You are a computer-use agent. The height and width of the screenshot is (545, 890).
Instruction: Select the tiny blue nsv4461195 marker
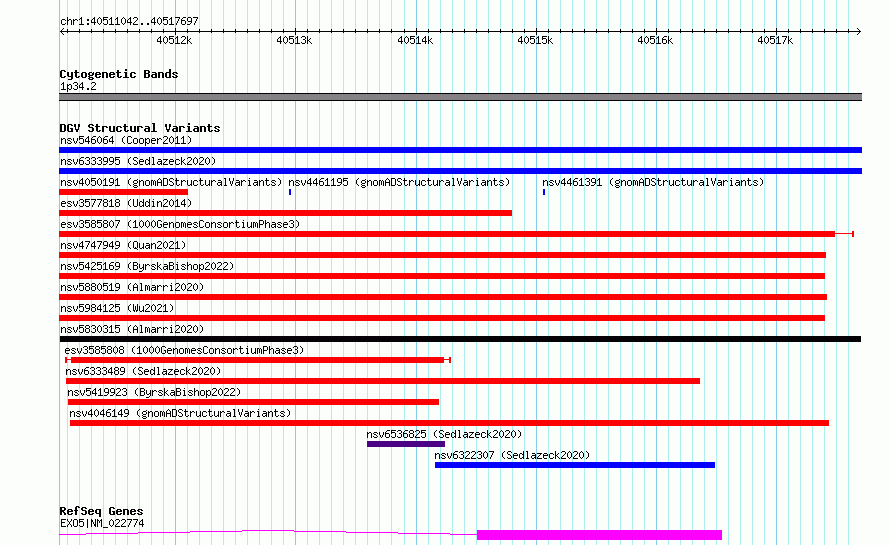click(x=290, y=192)
